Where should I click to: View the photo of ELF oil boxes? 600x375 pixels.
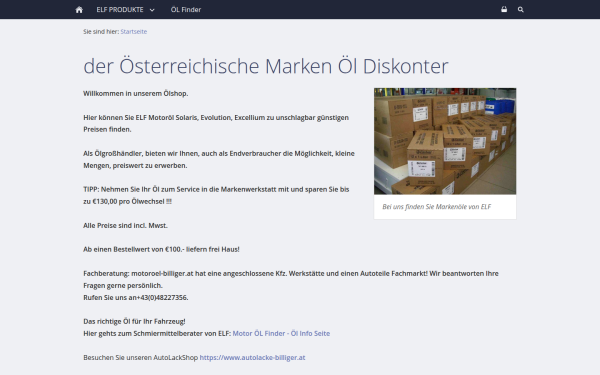tap(445, 141)
